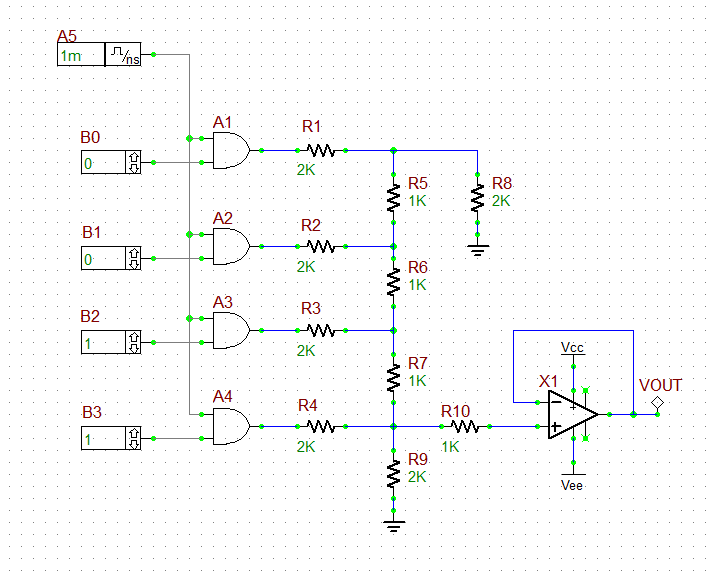716x581 pixels.
Task: Select the A4 AND gate symbol
Action: pos(232,427)
